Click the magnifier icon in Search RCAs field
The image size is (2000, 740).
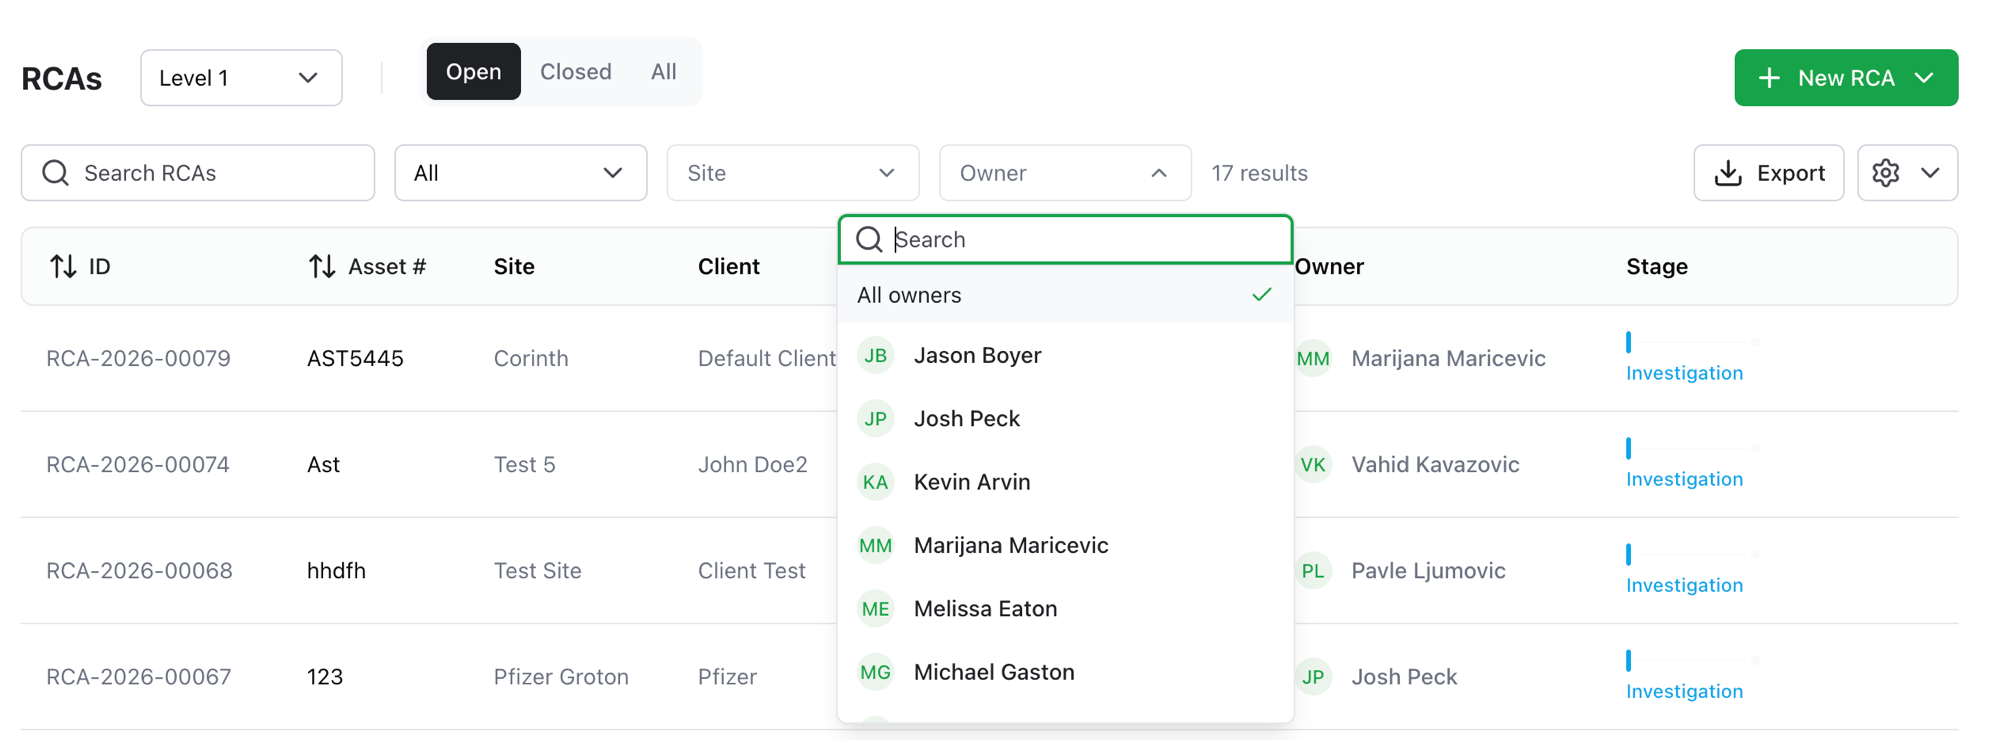click(x=56, y=173)
